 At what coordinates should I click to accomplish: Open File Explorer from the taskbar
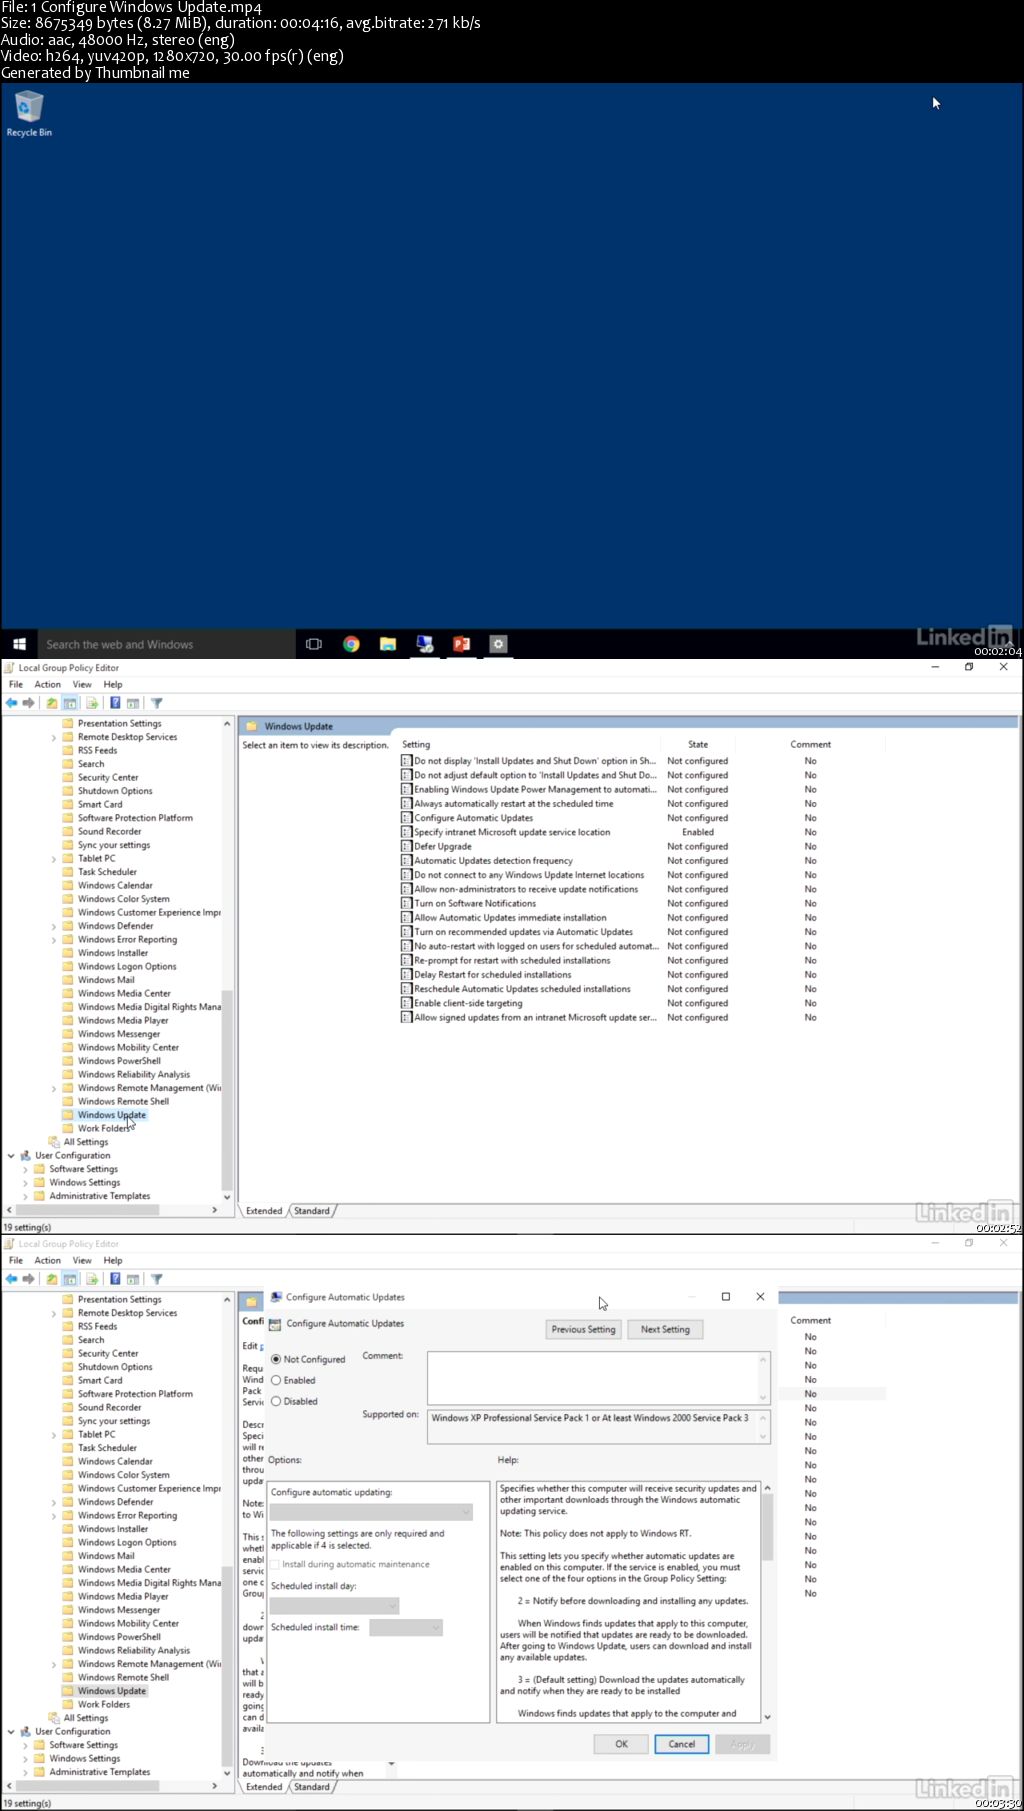pos(388,644)
